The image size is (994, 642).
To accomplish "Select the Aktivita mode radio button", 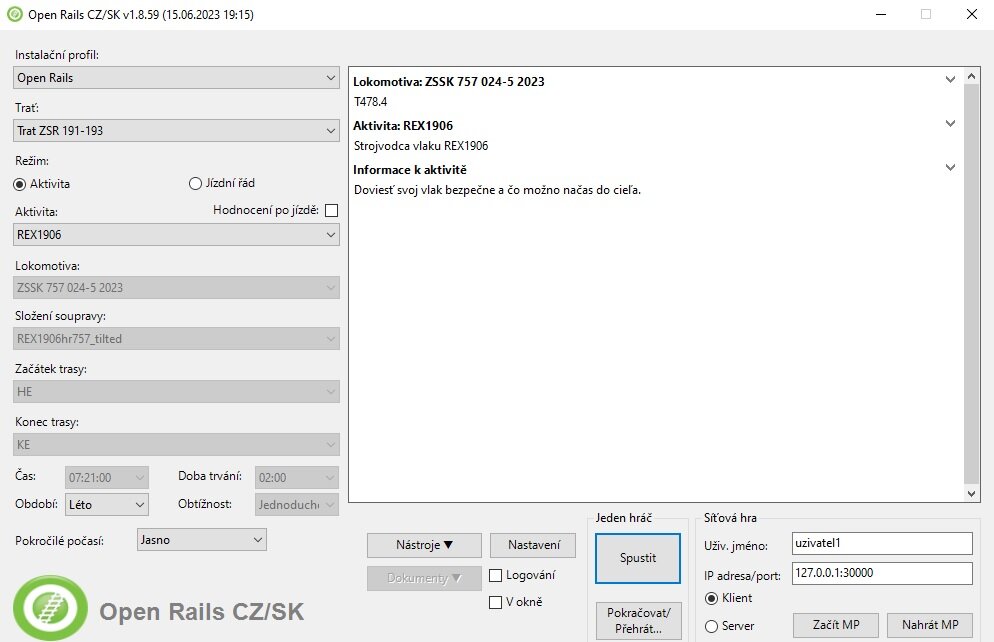I will 20,184.
